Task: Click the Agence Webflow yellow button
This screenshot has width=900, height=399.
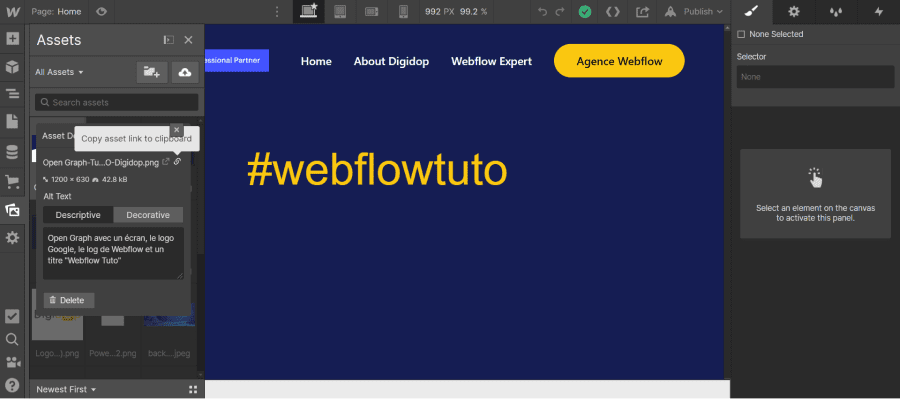Action: (x=619, y=61)
